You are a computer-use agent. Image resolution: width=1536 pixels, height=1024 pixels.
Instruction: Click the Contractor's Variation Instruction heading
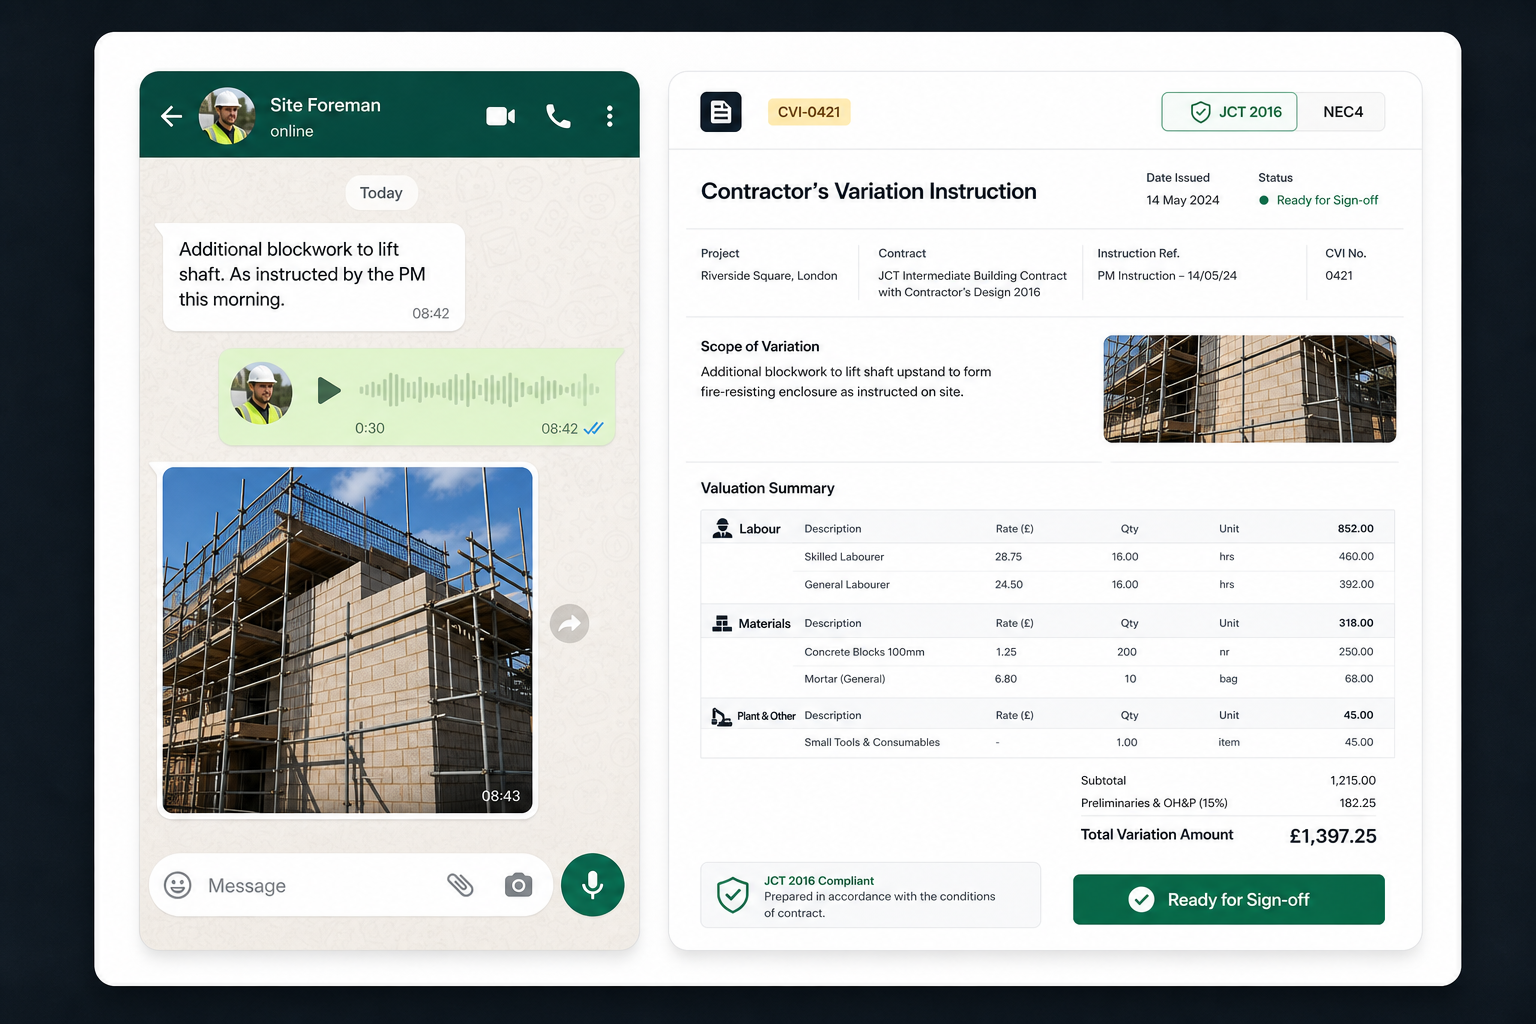(868, 192)
